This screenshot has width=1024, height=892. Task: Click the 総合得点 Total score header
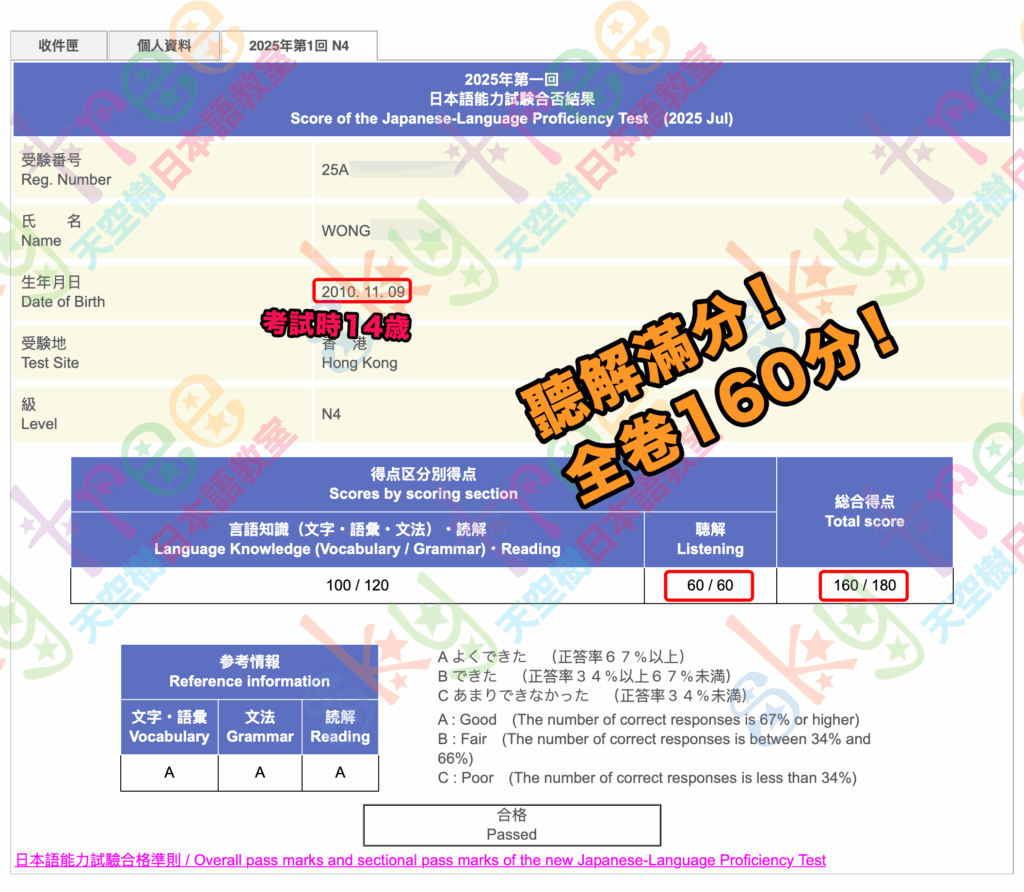[x=864, y=512]
